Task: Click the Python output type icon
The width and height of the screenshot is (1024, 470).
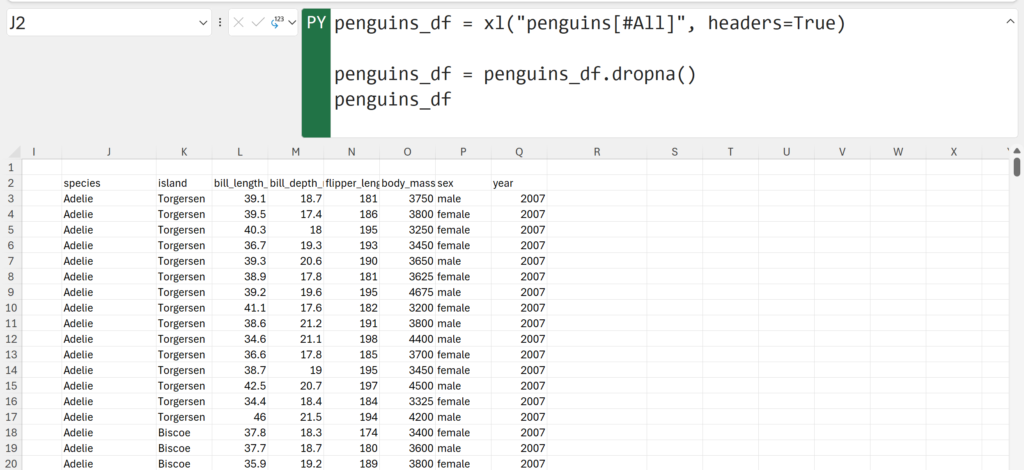Action: 275,22
